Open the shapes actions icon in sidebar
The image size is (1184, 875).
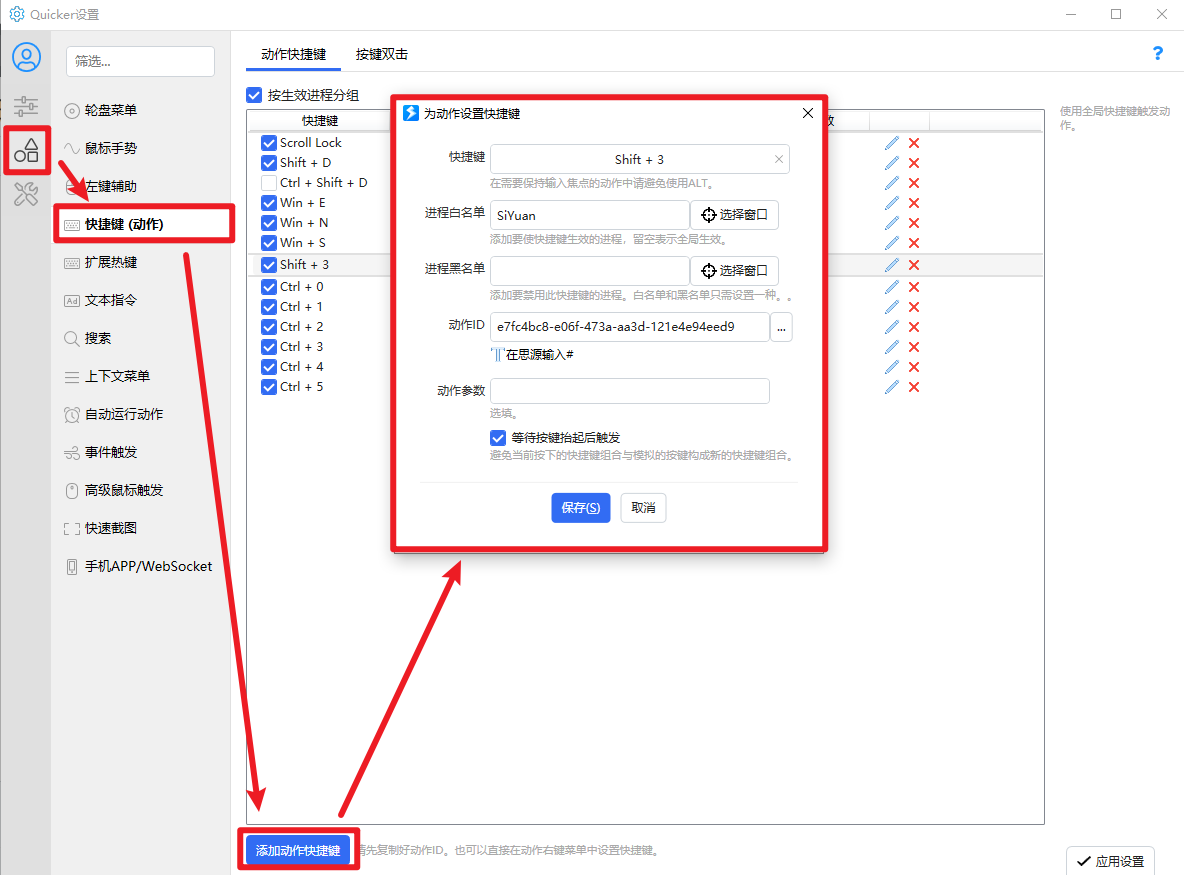pos(26,150)
